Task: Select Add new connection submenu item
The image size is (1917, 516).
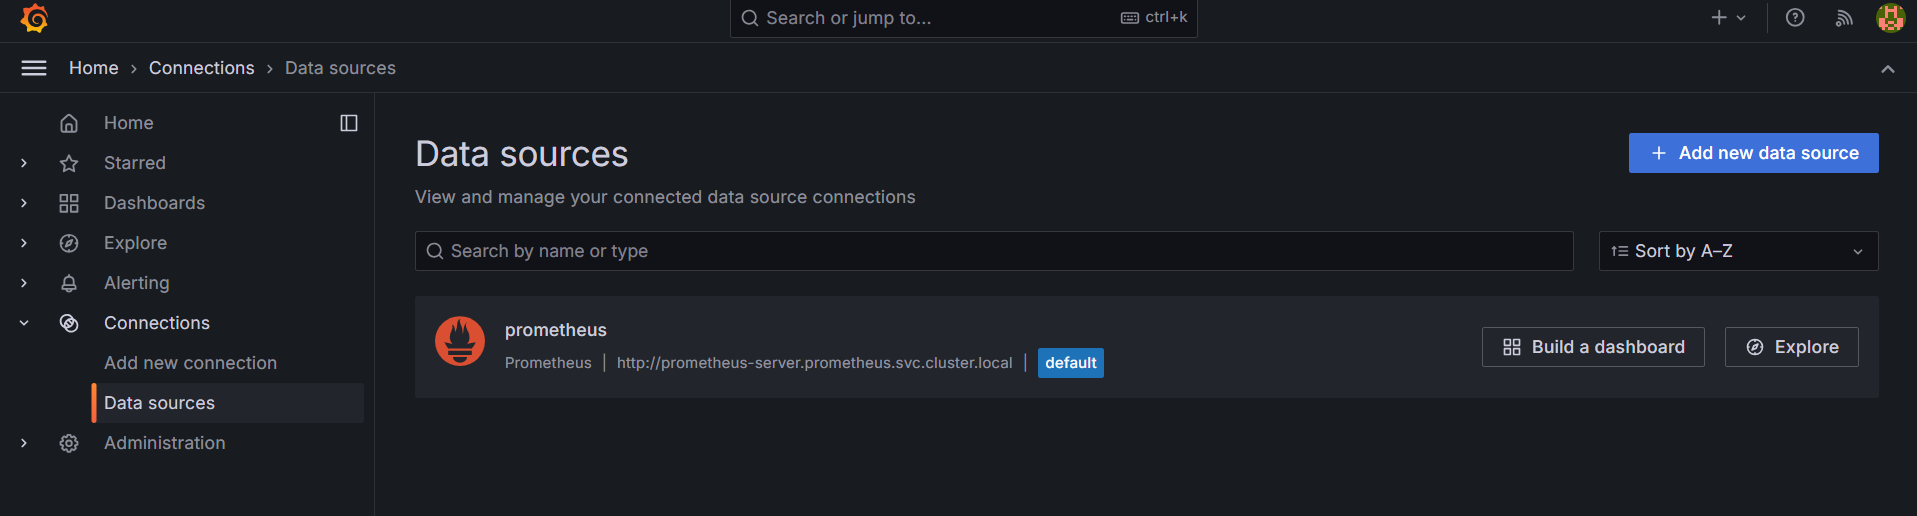Action: (x=190, y=363)
